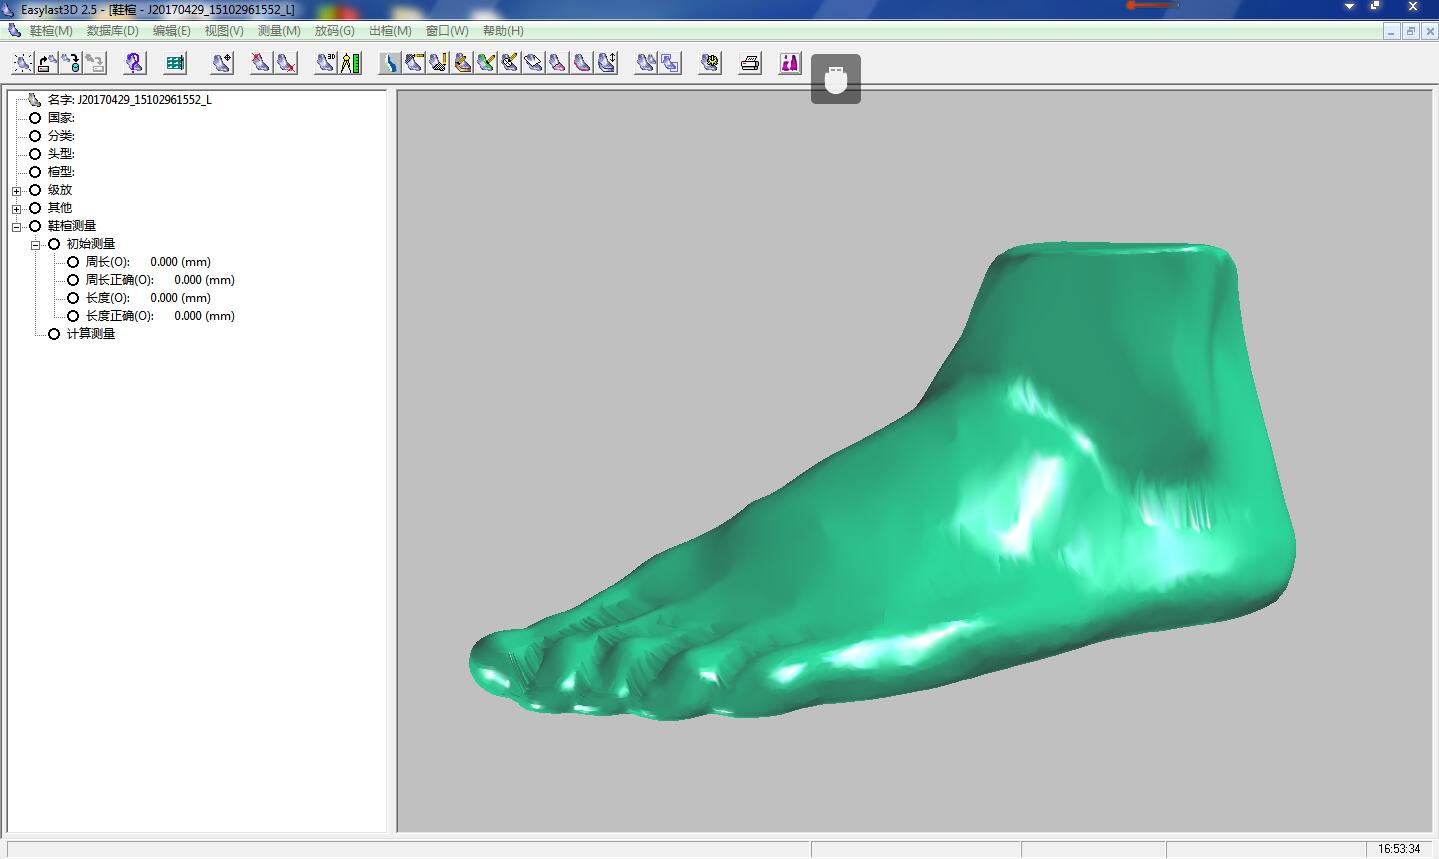Click the save last to database icon
This screenshot has width=1439, height=859.
70,63
